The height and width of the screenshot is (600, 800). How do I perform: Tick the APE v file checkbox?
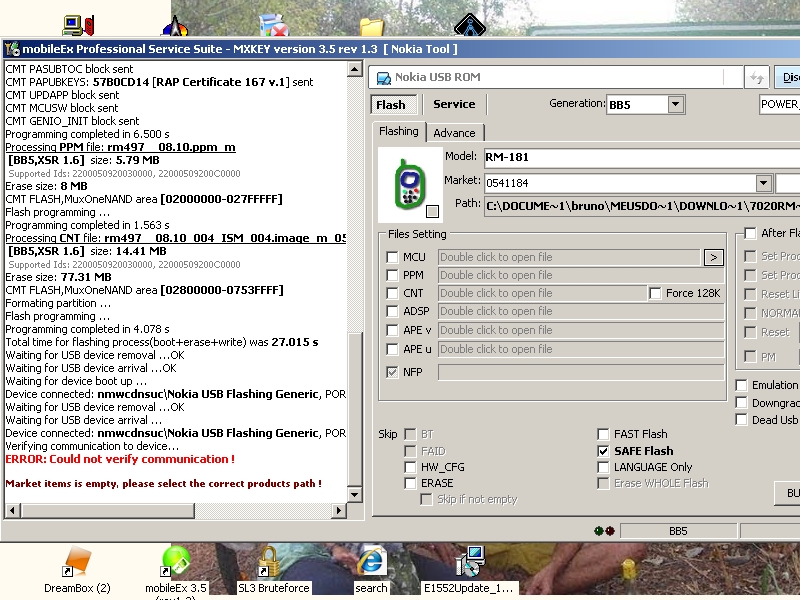pyautogui.click(x=392, y=331)
